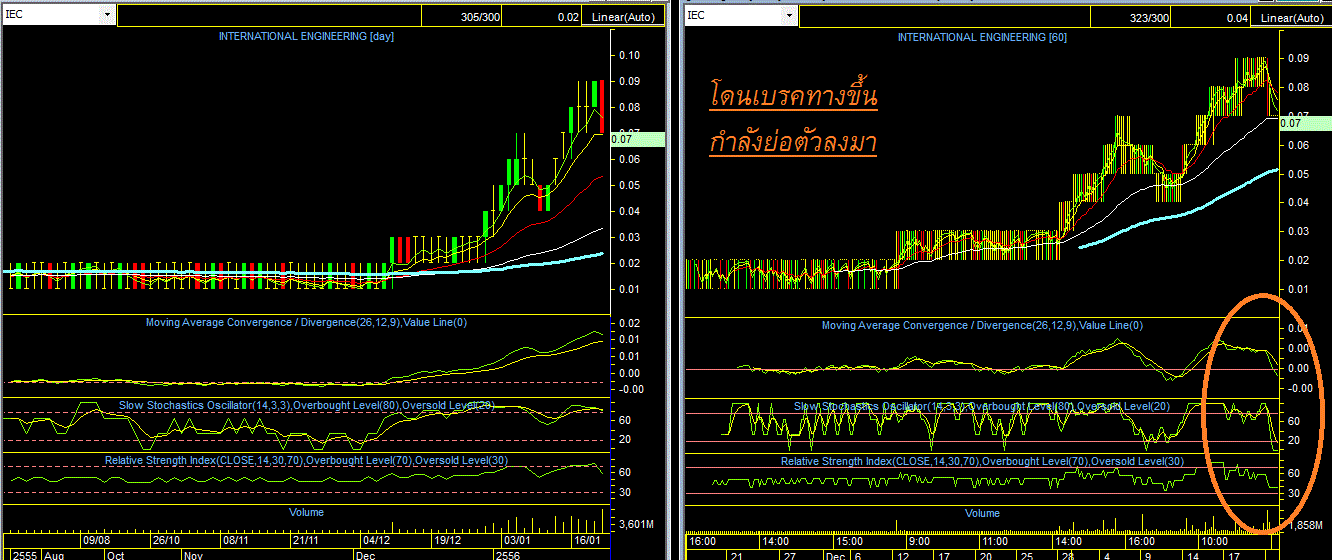Open the IEC symbol dropdown in the day chart
Image resolution: width=1332 pixels, height=560 pixels.
coord(107,15)
